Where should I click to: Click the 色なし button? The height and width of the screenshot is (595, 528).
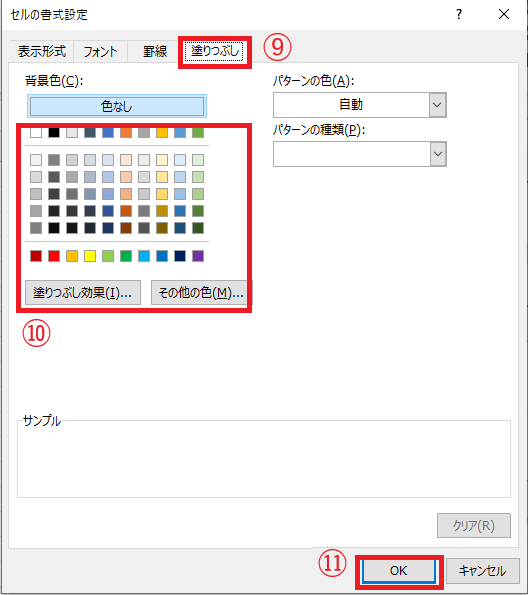117,106
